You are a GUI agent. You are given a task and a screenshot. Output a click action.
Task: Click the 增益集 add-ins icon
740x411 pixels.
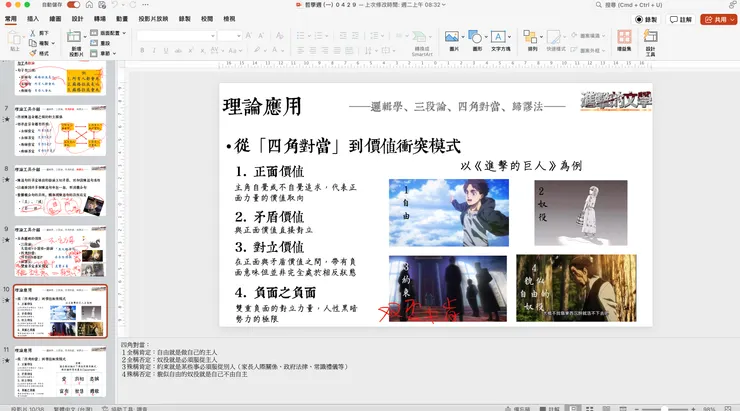624,37
